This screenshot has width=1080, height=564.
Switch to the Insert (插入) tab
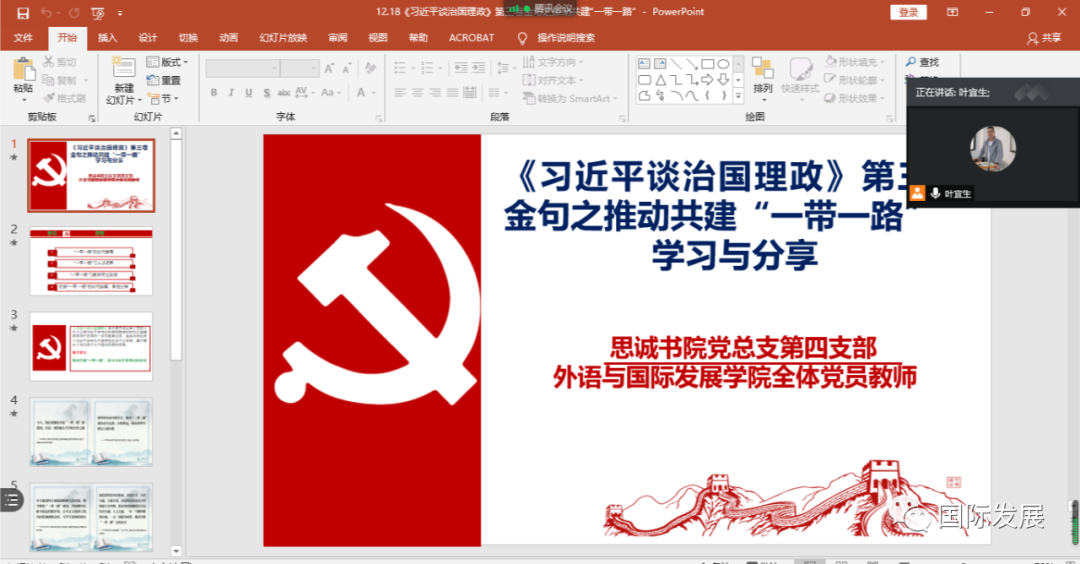point(107,38)
